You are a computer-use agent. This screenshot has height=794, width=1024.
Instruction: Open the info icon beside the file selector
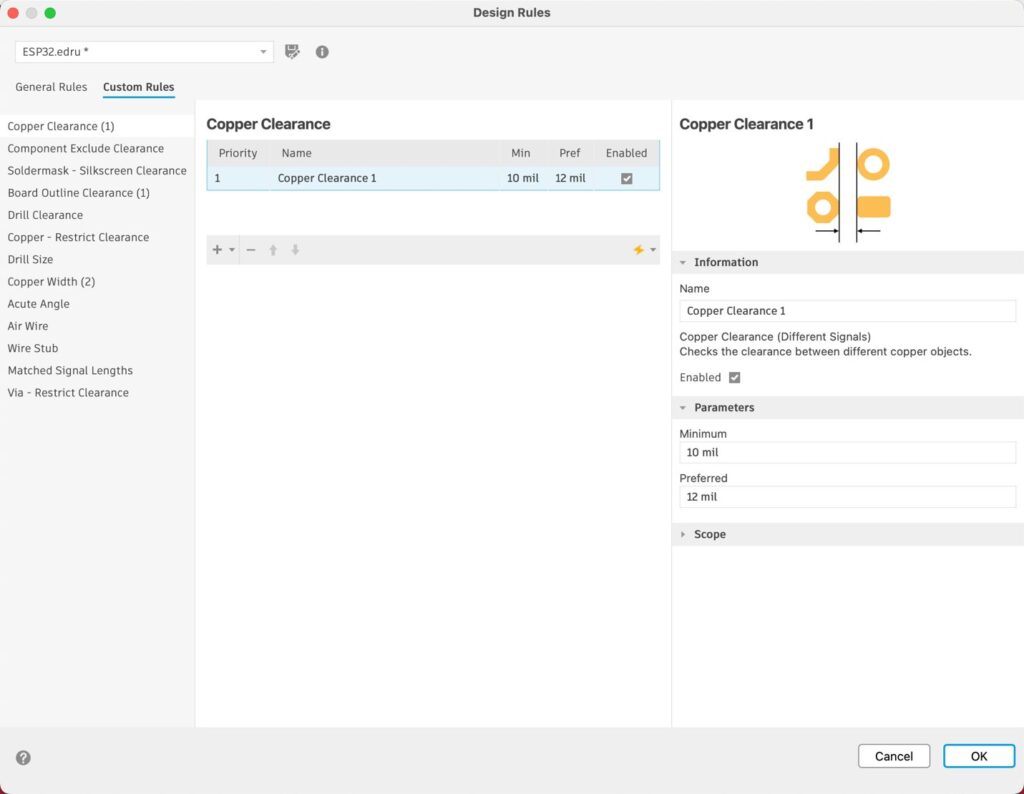[x=322, y=52]
